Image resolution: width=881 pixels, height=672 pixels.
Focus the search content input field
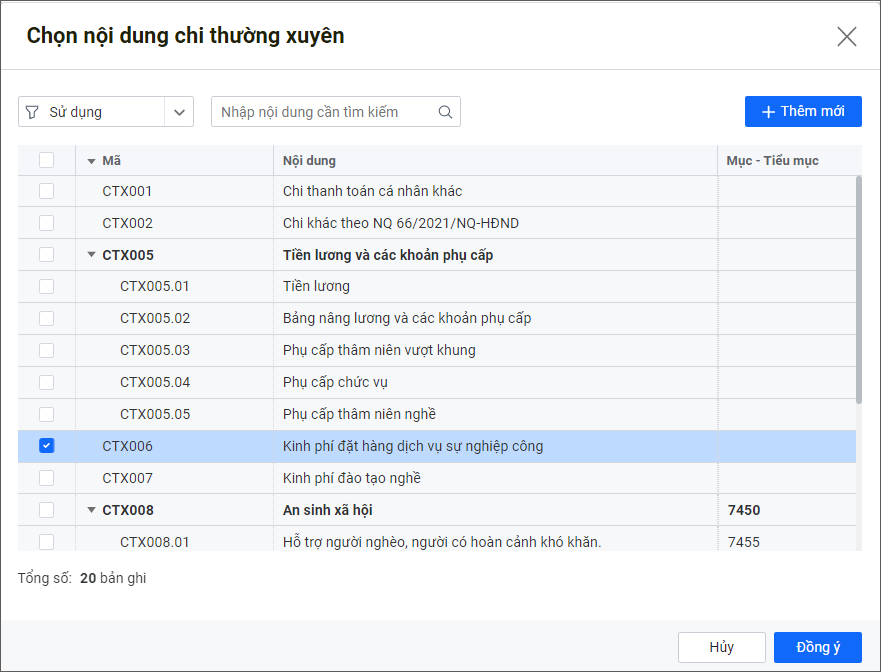pyautogui.click(x=325, y=112)
